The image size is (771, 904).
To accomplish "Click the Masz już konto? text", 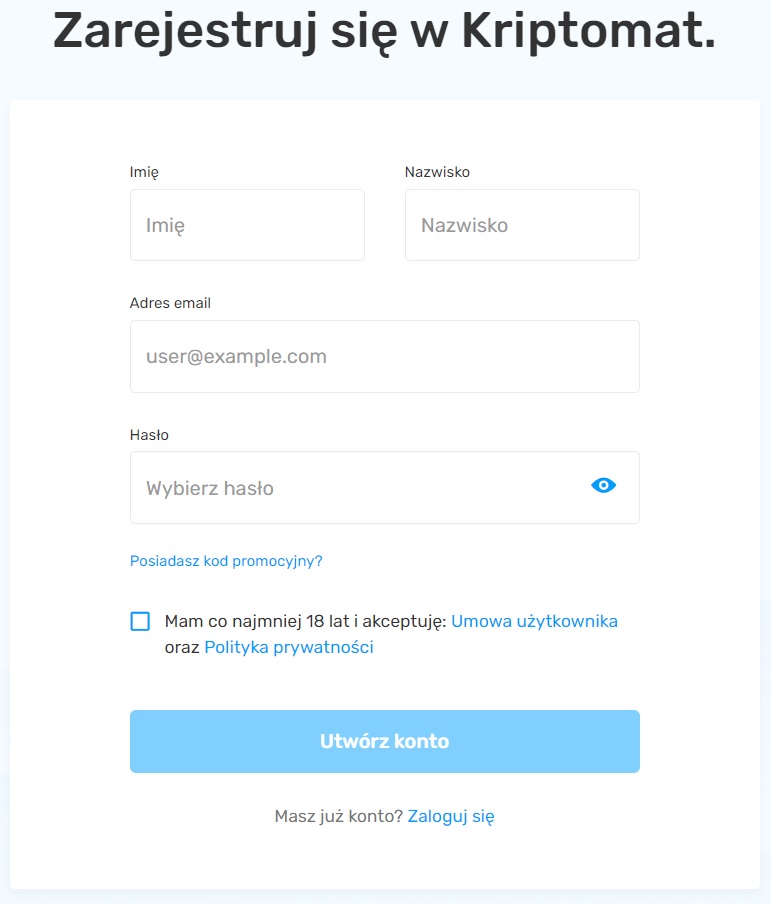I will click(x=338, y=816).
